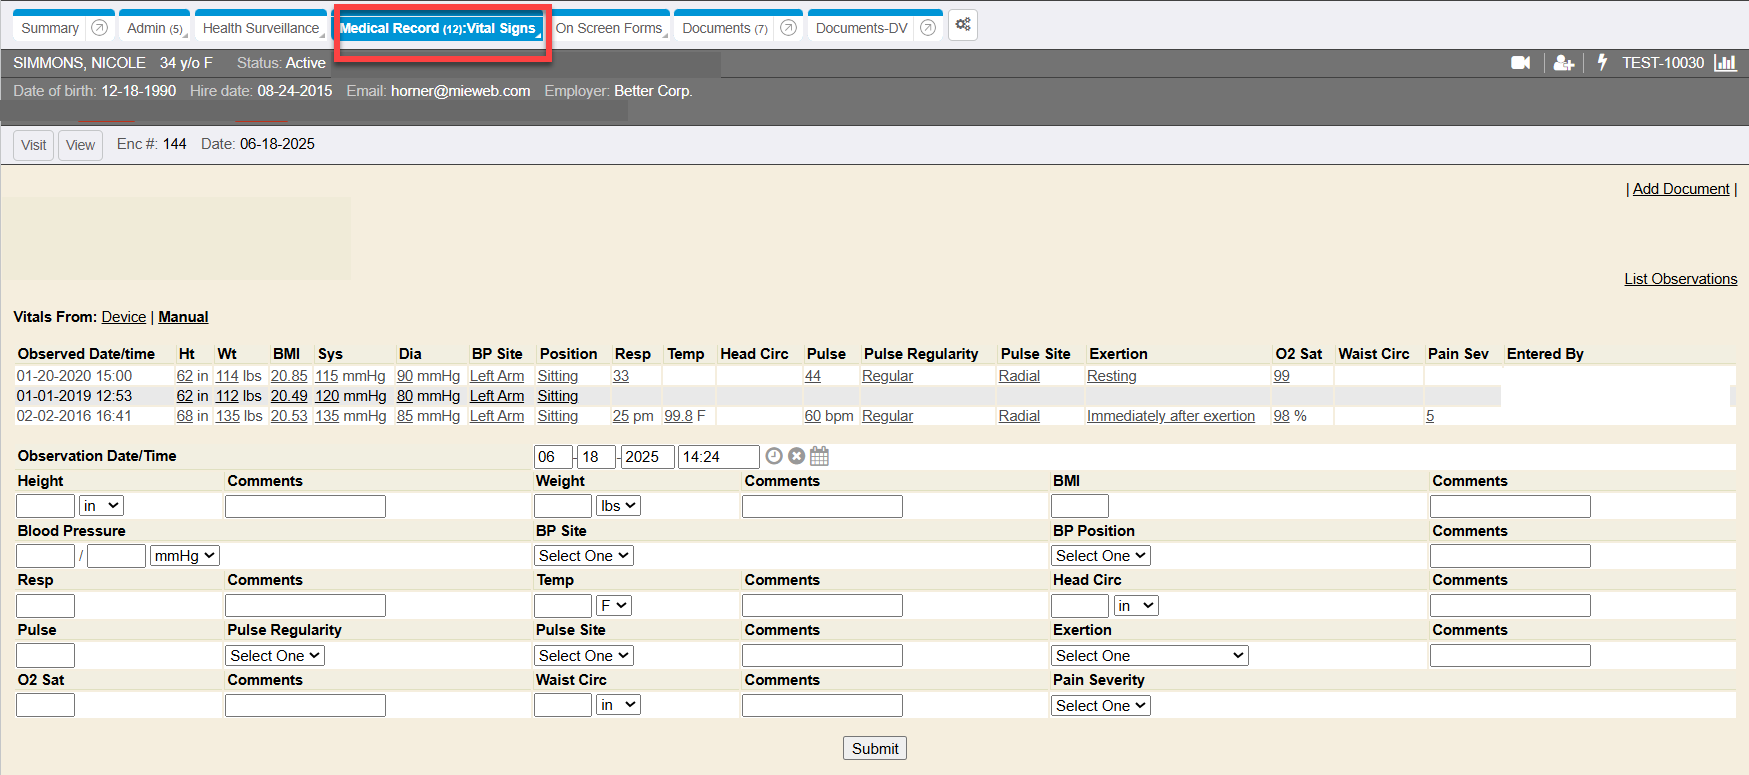Open the bar chart icon beside TEST-10030
Viewport: 1749px width, 775px height.
(x=1725, y=63)
